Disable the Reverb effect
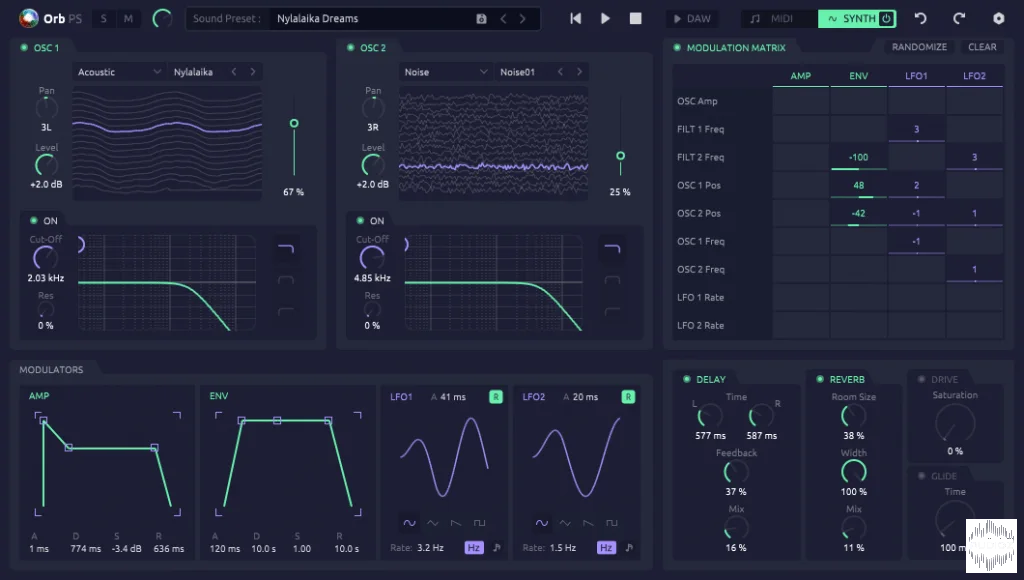The width and height of the screenshot is (1024, 580). tap(820, 379)
